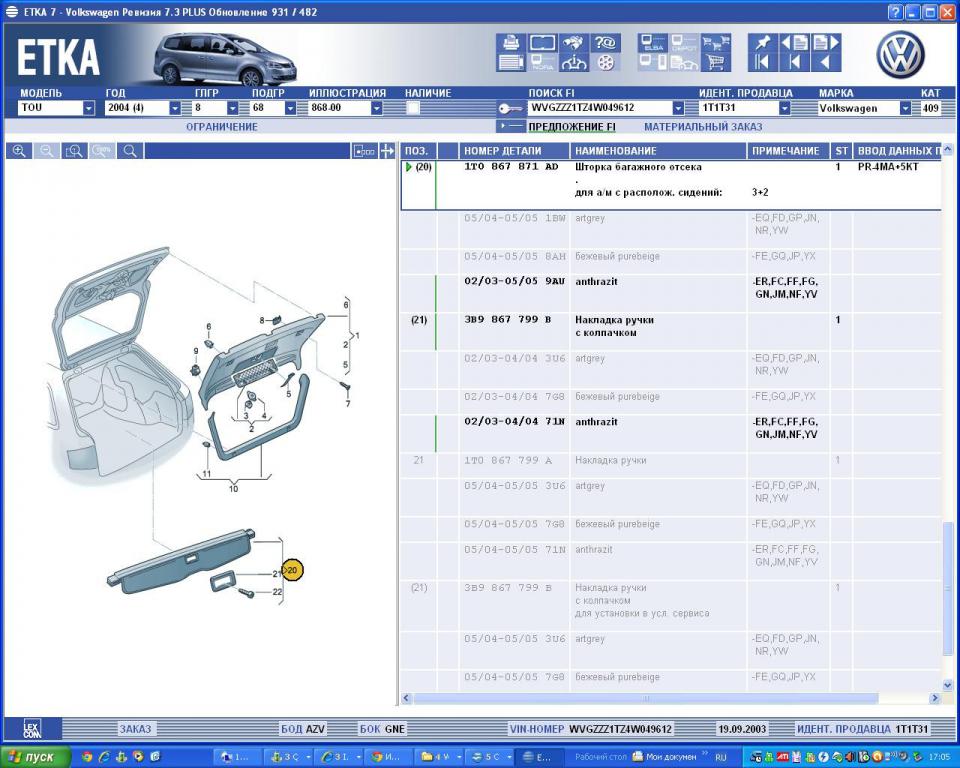Go to the next page document icon

(826, 43)
